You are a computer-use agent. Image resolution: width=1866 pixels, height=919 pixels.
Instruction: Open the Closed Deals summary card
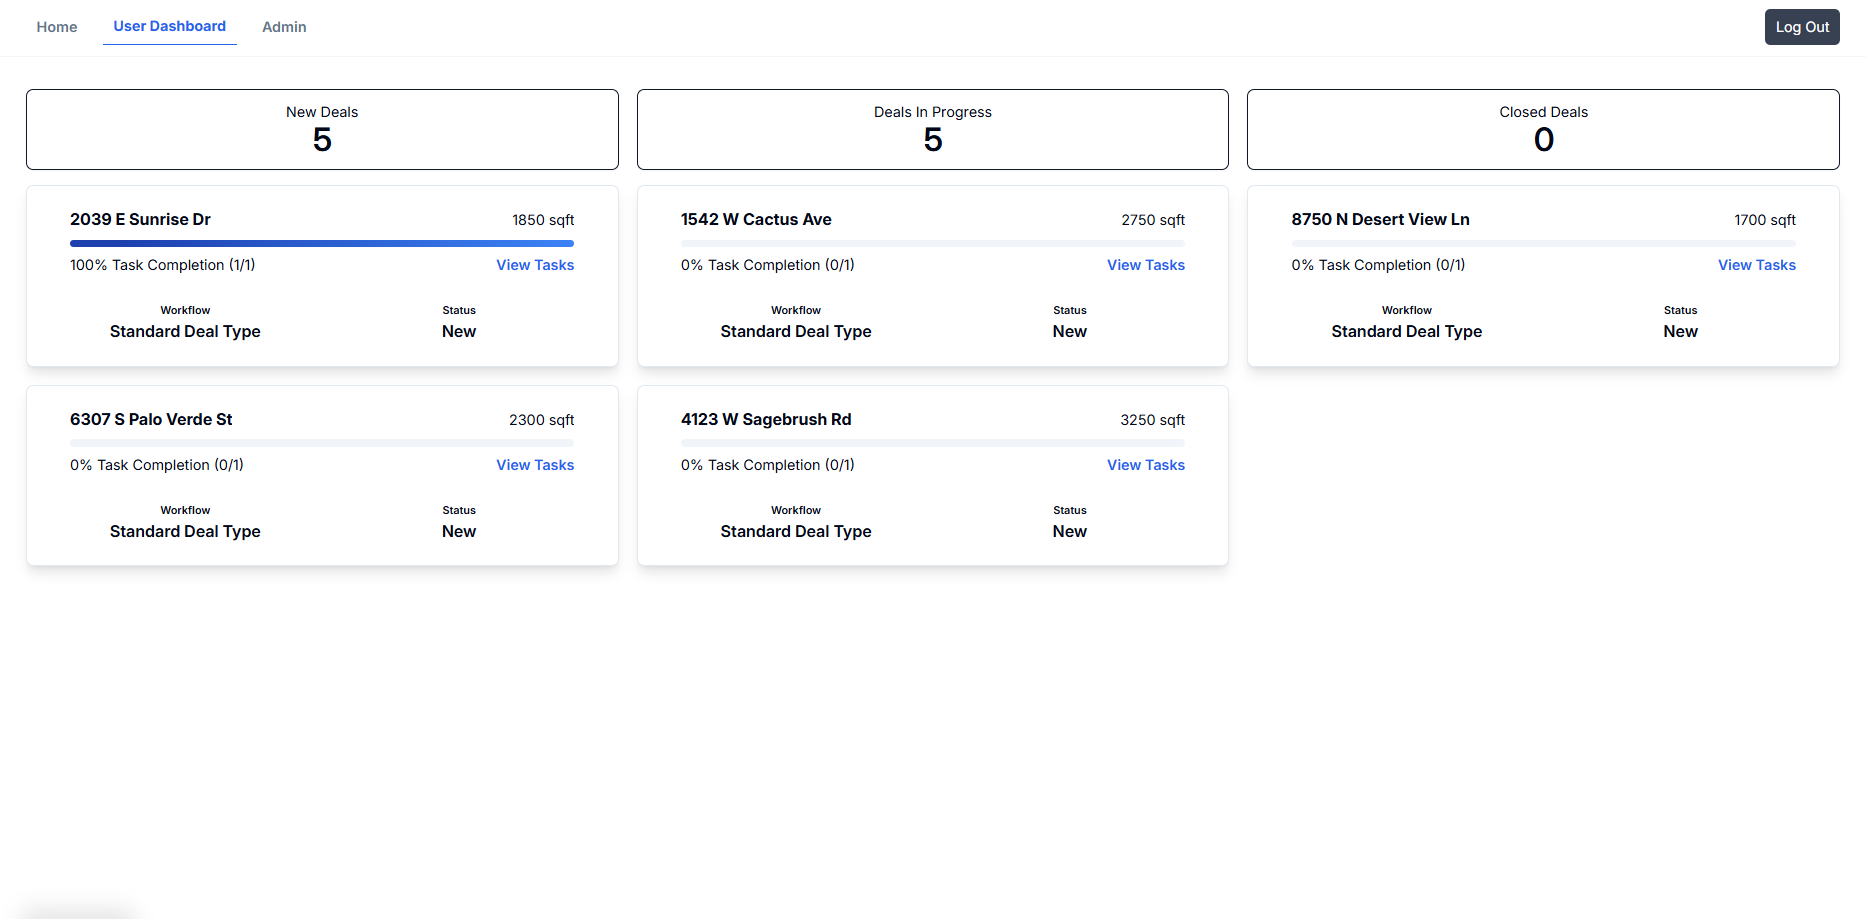pyautogui.click(x=1543, y=129)
